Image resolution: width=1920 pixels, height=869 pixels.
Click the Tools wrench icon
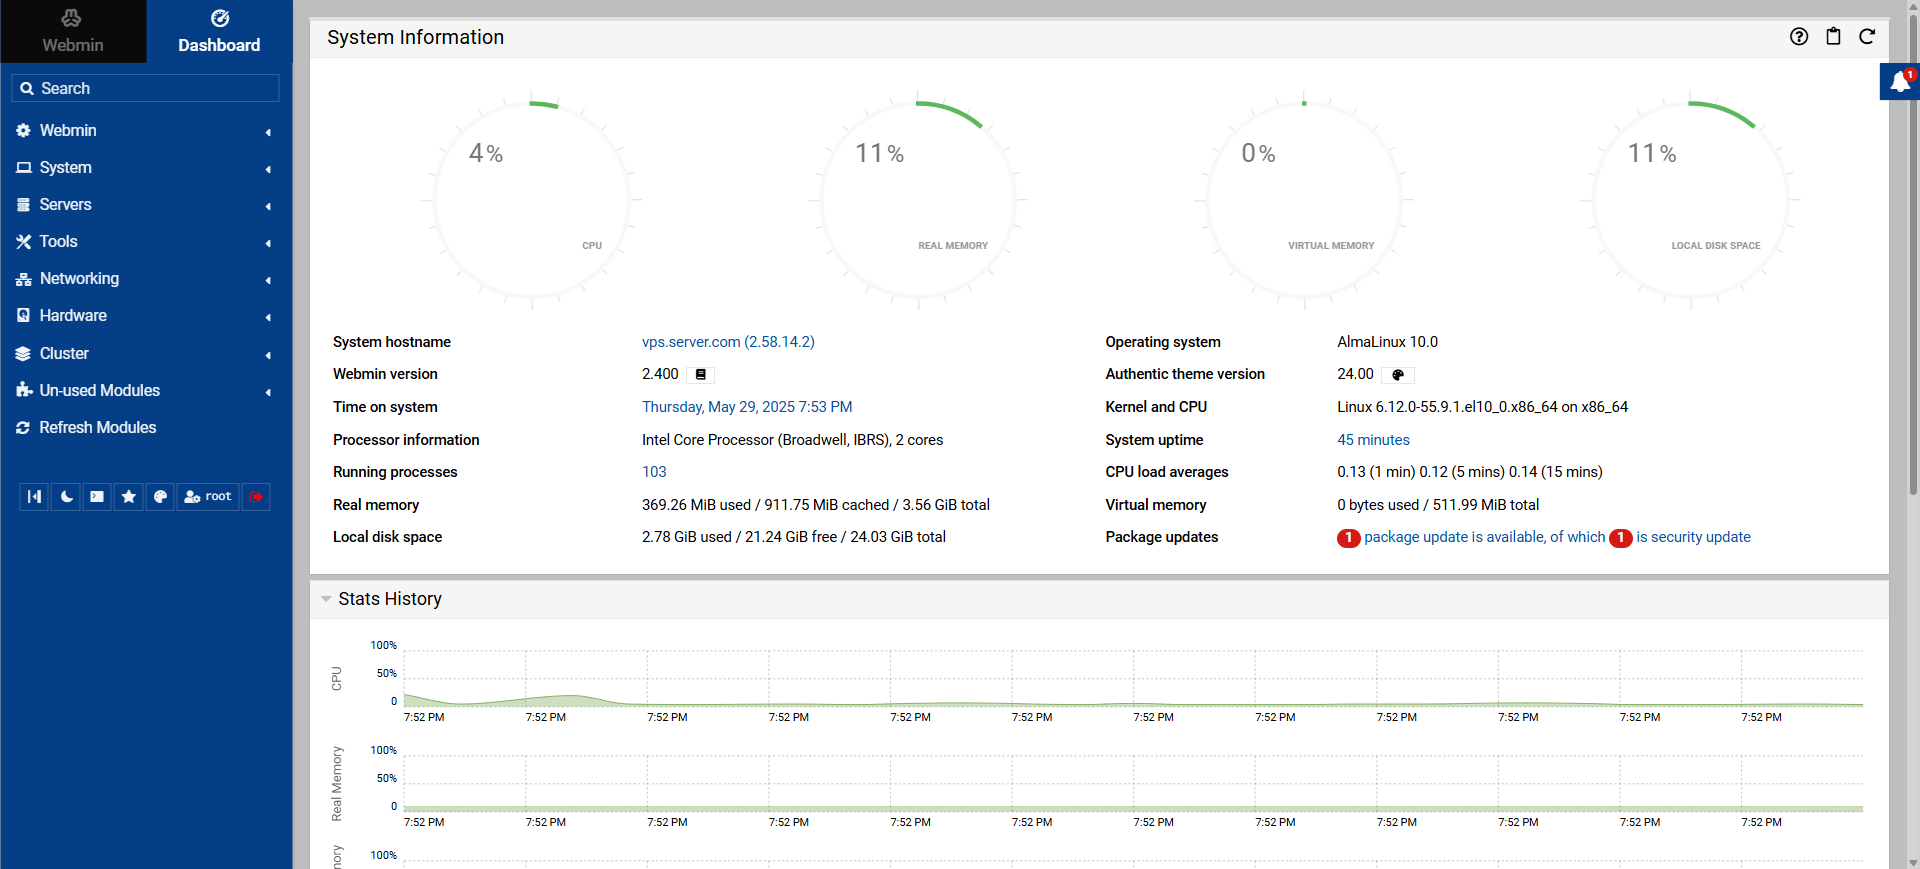[x=23, y=242]
